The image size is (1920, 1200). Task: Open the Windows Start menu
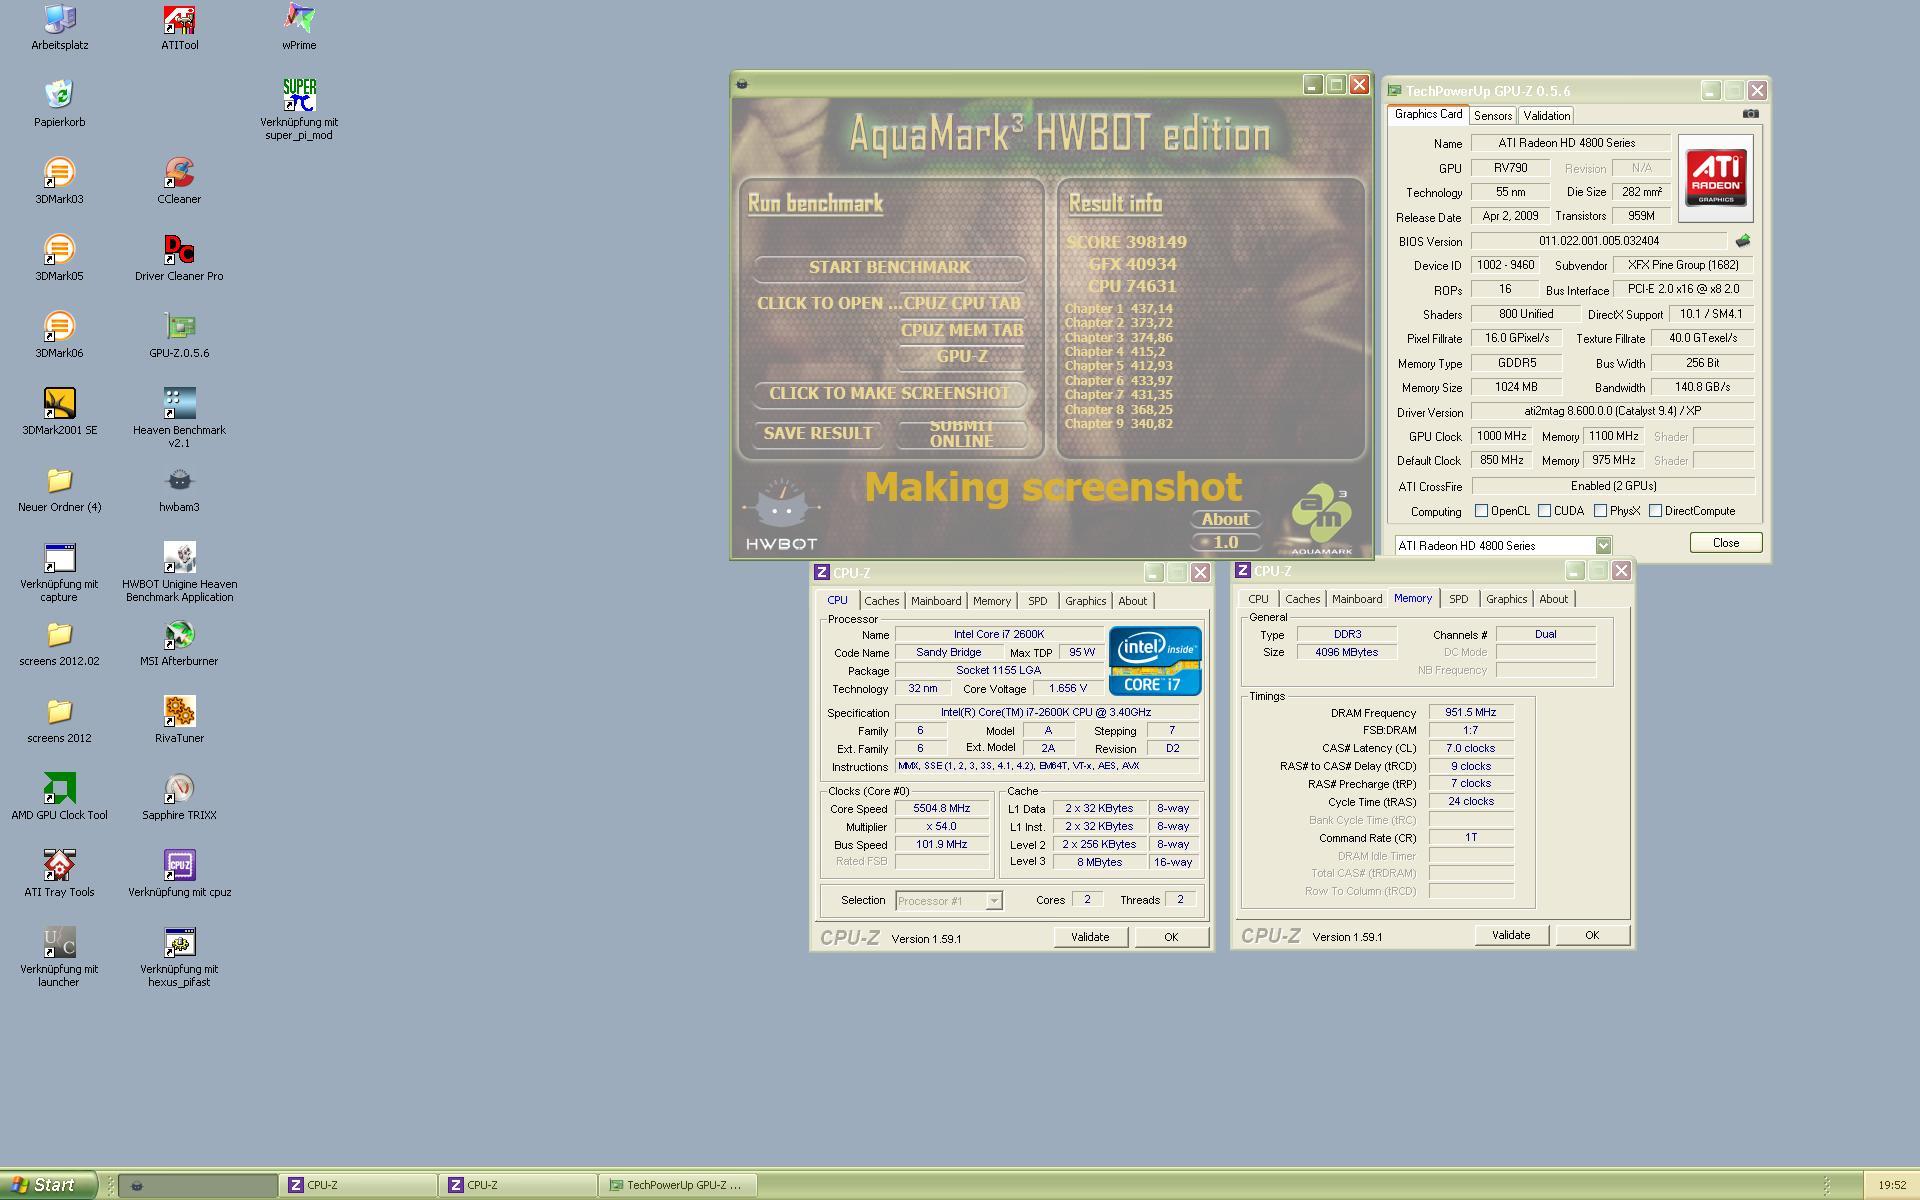click(48, 1185)
